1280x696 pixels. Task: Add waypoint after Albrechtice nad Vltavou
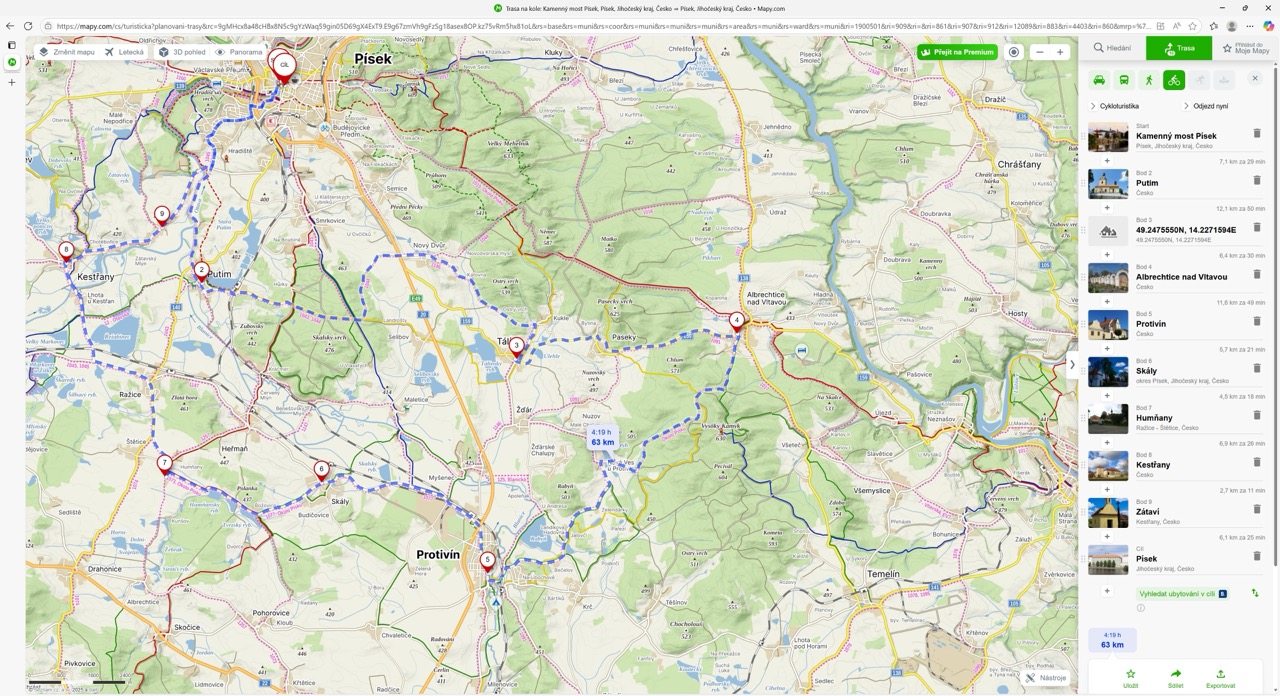[x=1107, y=302]
